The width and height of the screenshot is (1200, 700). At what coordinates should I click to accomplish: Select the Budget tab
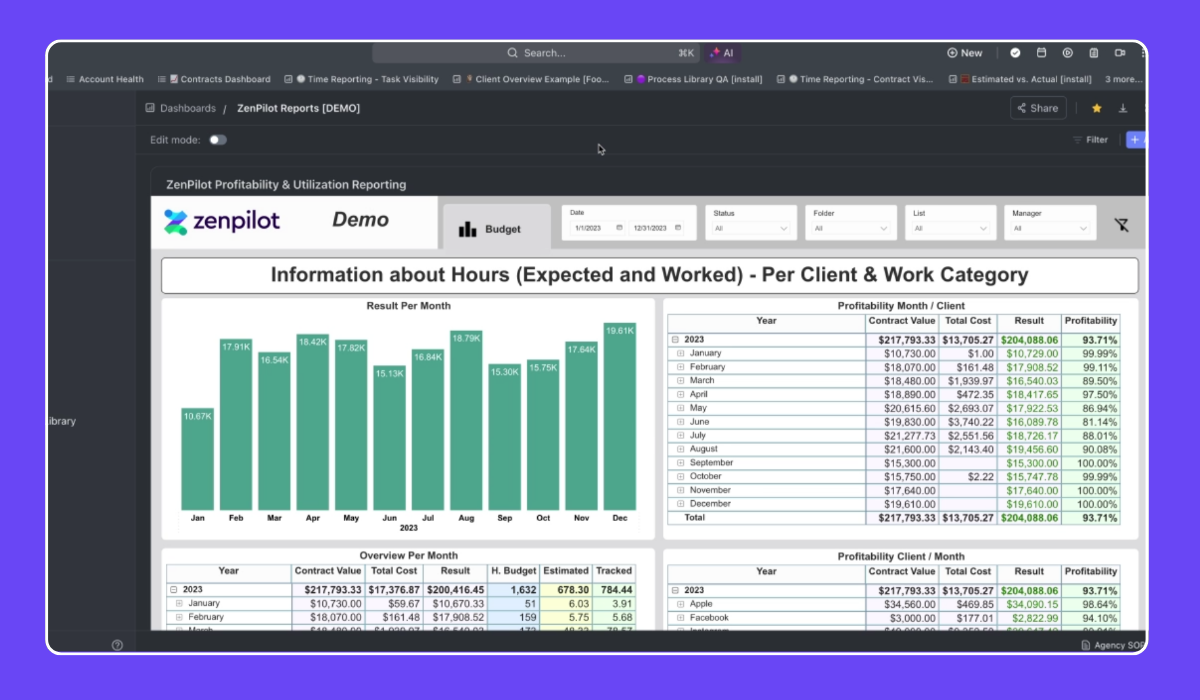tap(496, 228)
